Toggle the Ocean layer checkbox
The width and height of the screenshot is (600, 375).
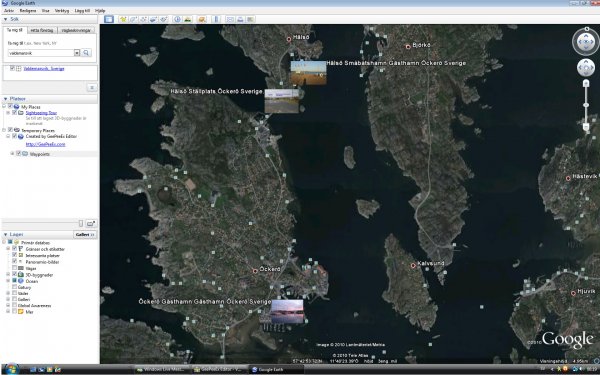click(x=15, y=281)
